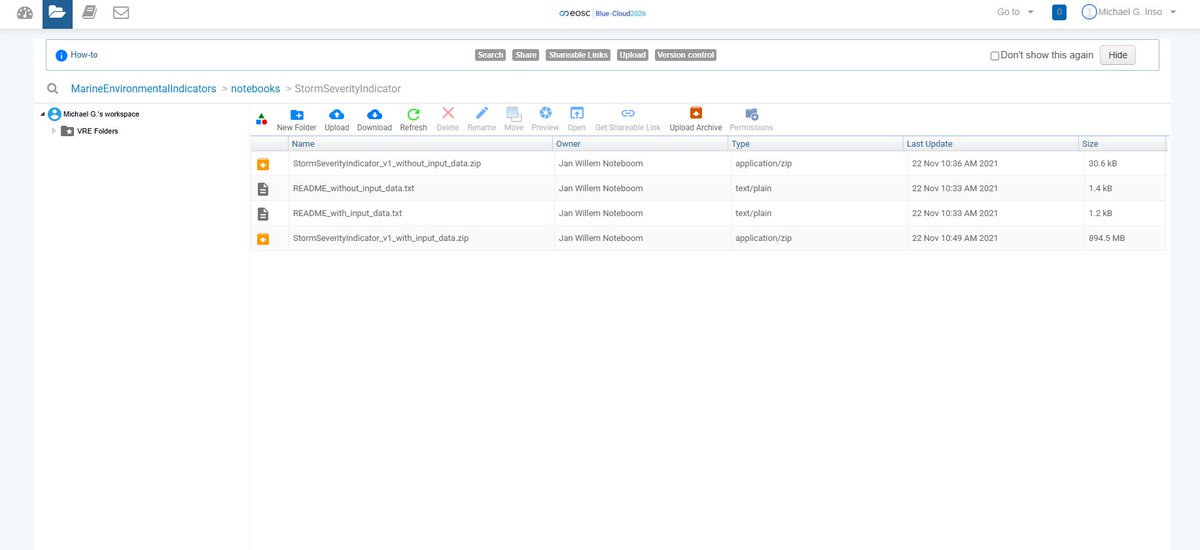Open the Share how-to tag
The width and height of the screenshot is (1200, 550).
click(526, 55)
